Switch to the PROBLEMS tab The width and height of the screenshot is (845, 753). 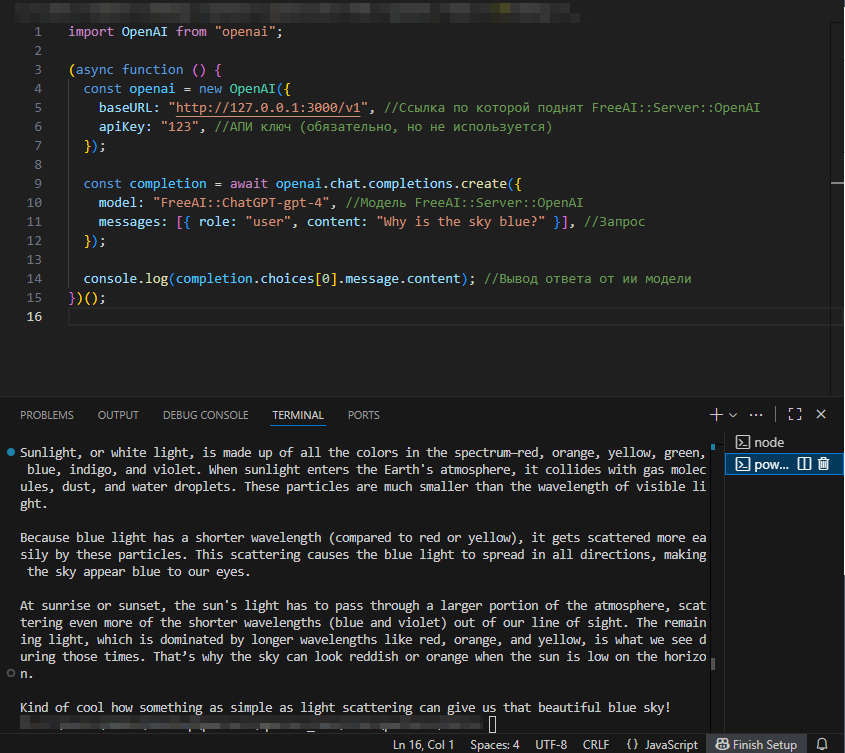click(47, 415)
